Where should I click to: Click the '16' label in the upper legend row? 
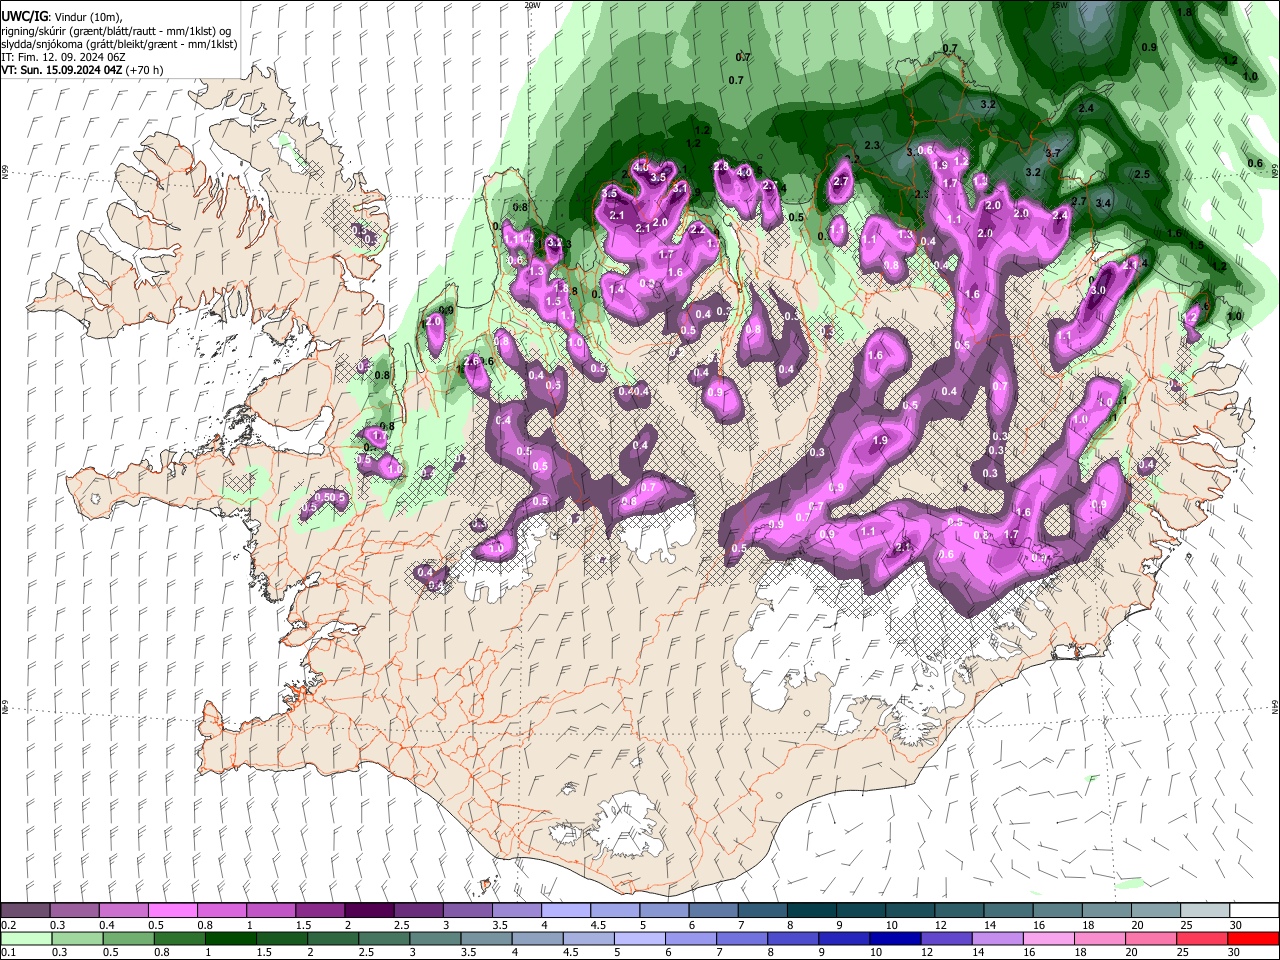click(1040, 925)
